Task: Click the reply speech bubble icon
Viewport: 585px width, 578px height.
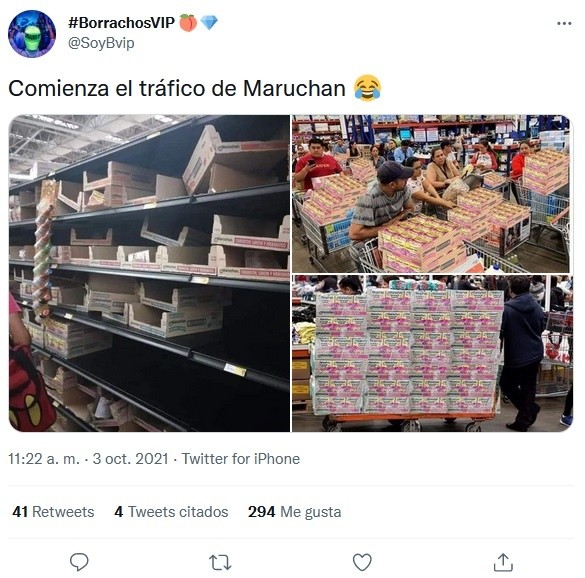Action: pos(79,561)
